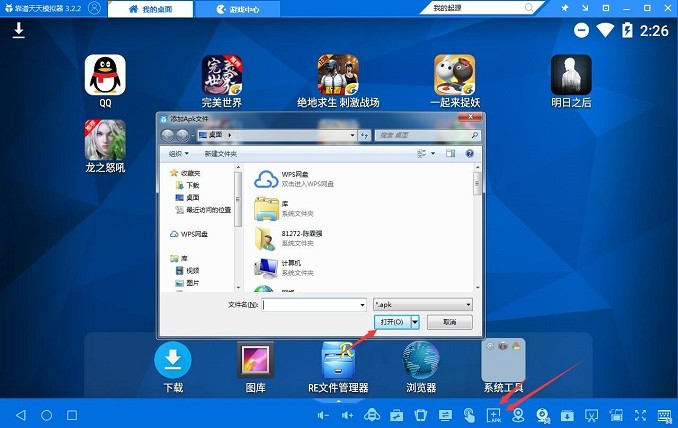Select 桌面 in the favorites tree
Screen dimensions: 678x428
point(192,198)
